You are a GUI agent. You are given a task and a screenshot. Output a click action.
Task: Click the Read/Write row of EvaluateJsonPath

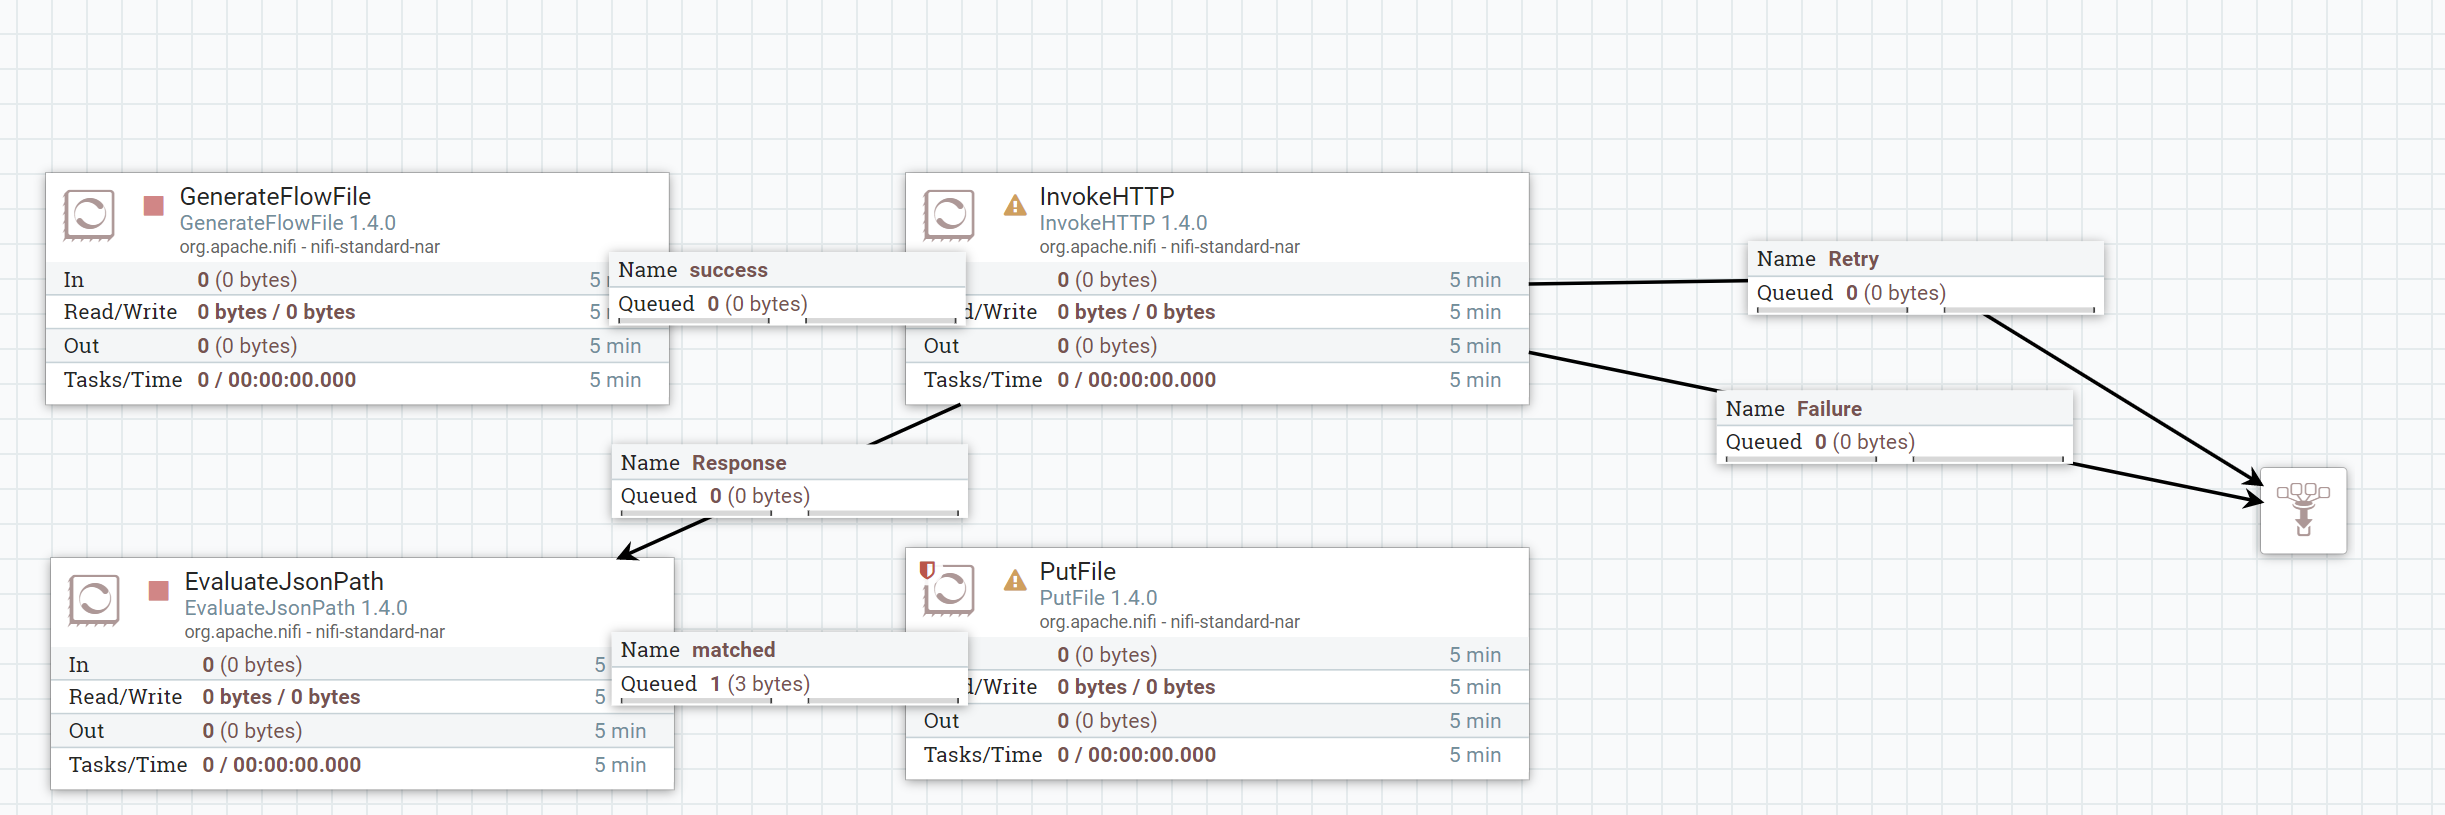pos(362,697)
